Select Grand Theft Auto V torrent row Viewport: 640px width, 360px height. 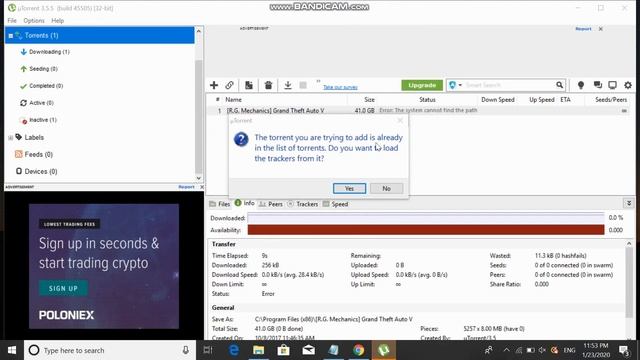point(418,110)
